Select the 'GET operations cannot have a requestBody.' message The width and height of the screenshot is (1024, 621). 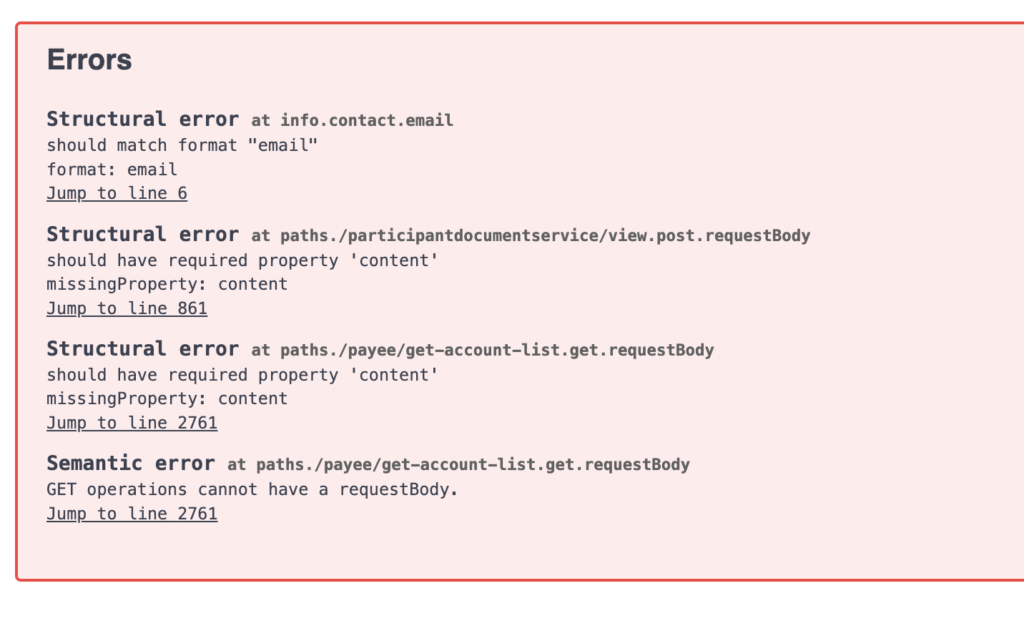(253, 490)
